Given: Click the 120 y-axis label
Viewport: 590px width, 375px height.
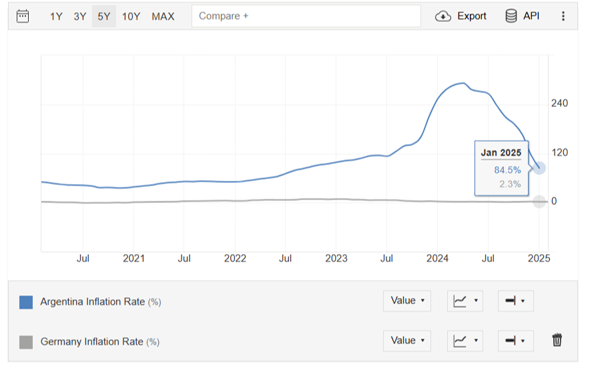Looking at the screenshot, I should tap(560, 152).
